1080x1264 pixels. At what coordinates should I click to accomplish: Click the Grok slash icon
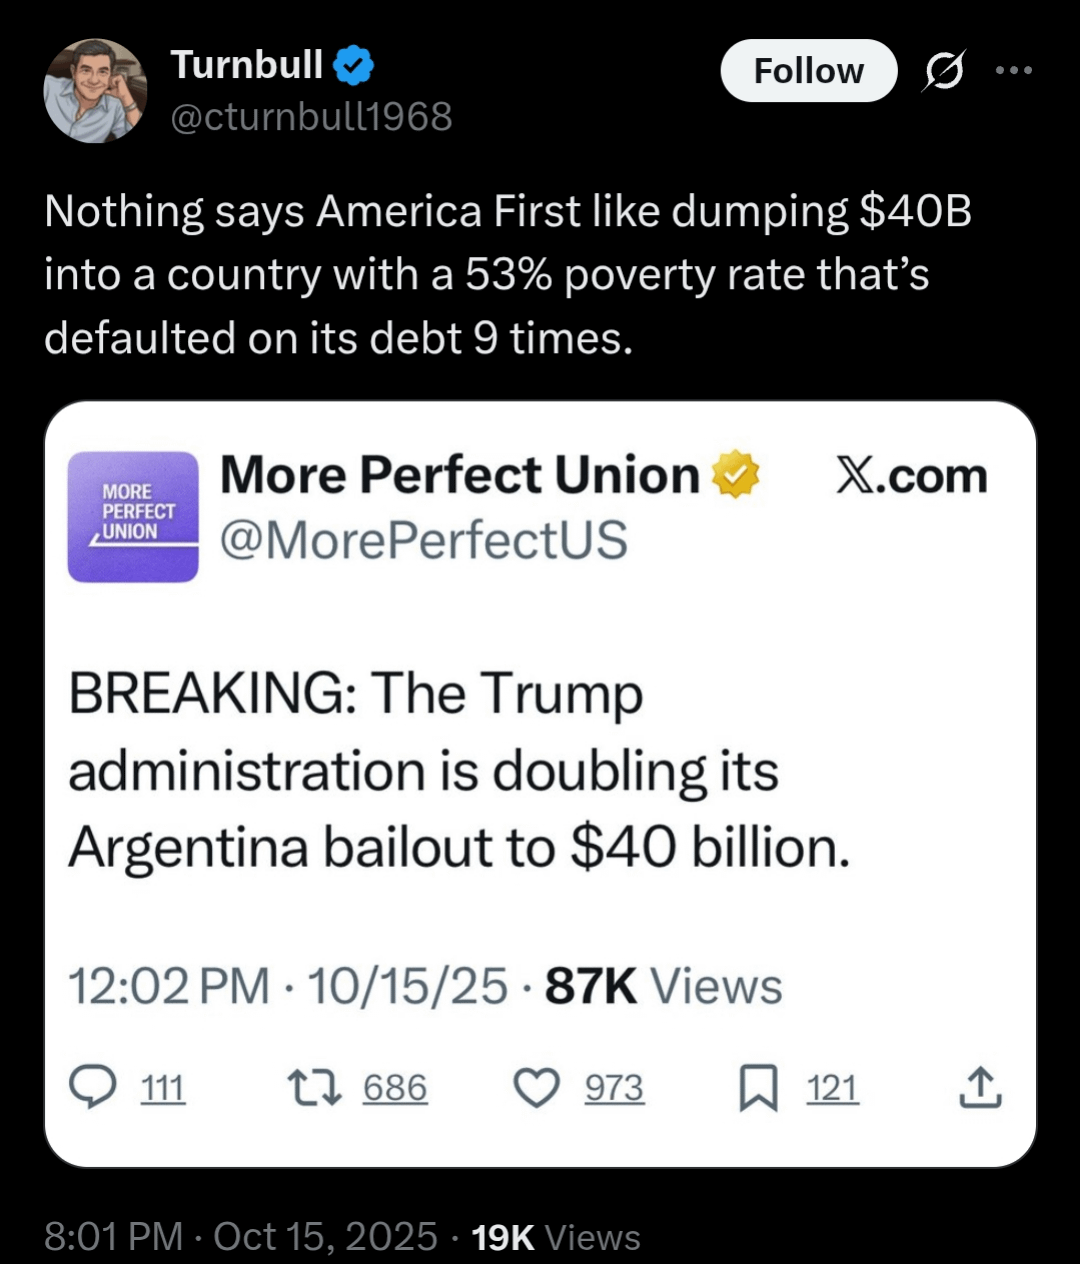(944, 71)
